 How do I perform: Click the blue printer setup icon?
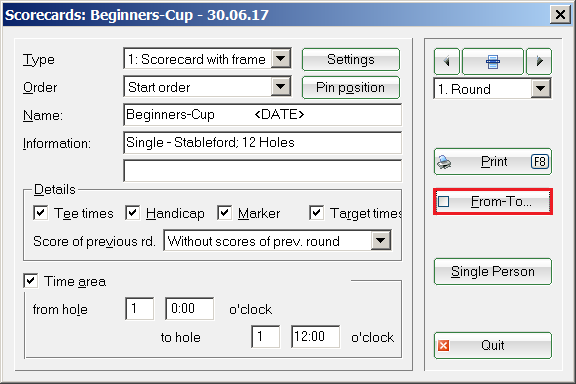493,61
